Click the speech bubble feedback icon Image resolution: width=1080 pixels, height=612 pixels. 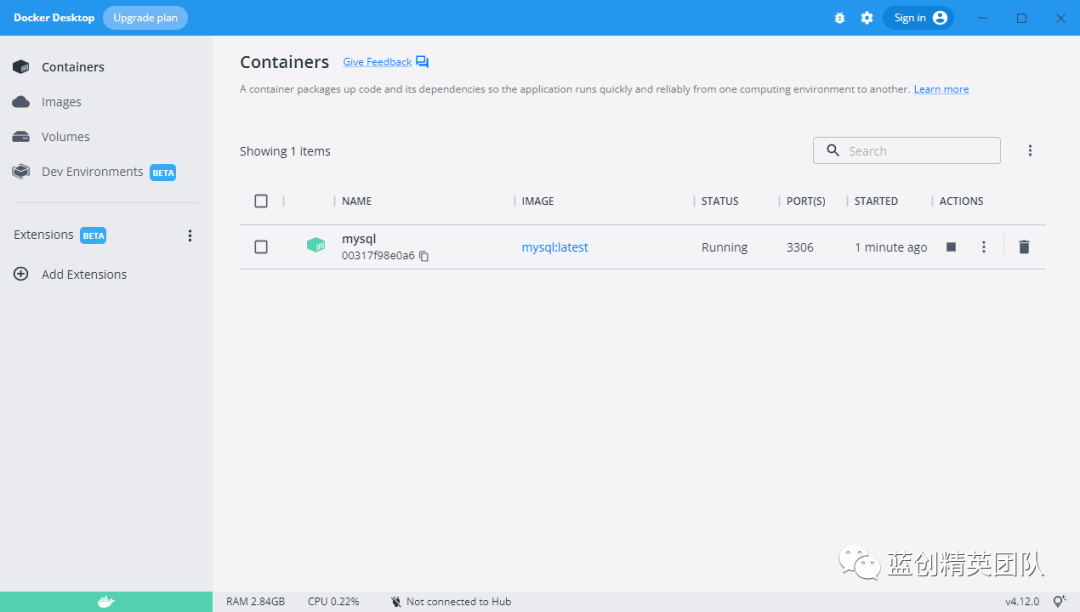[x=422, y=62]
